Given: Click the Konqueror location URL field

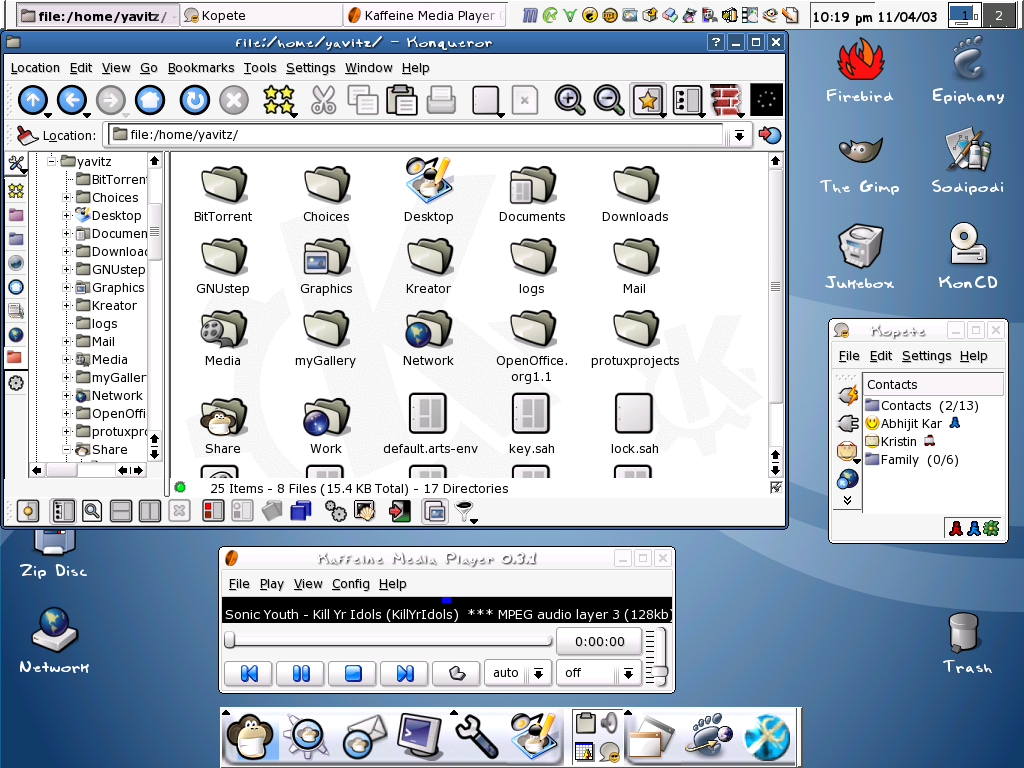Looking at the screenshot, I should click(417, 135).
